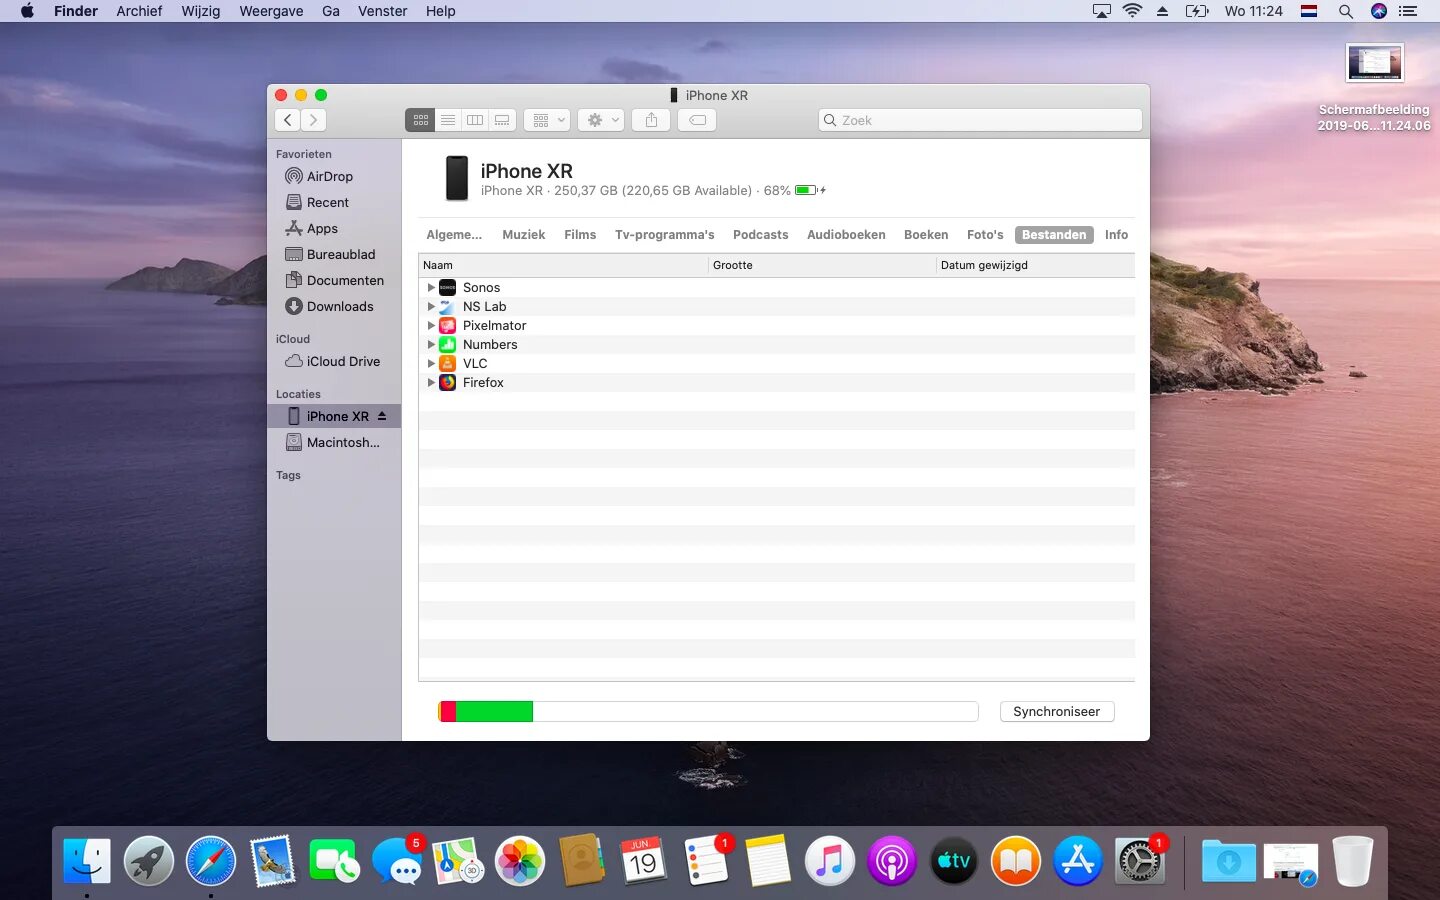Expand the Numbers disclosure triangle
Viewport: 1440px width, 900px height.
pos(431,344)
